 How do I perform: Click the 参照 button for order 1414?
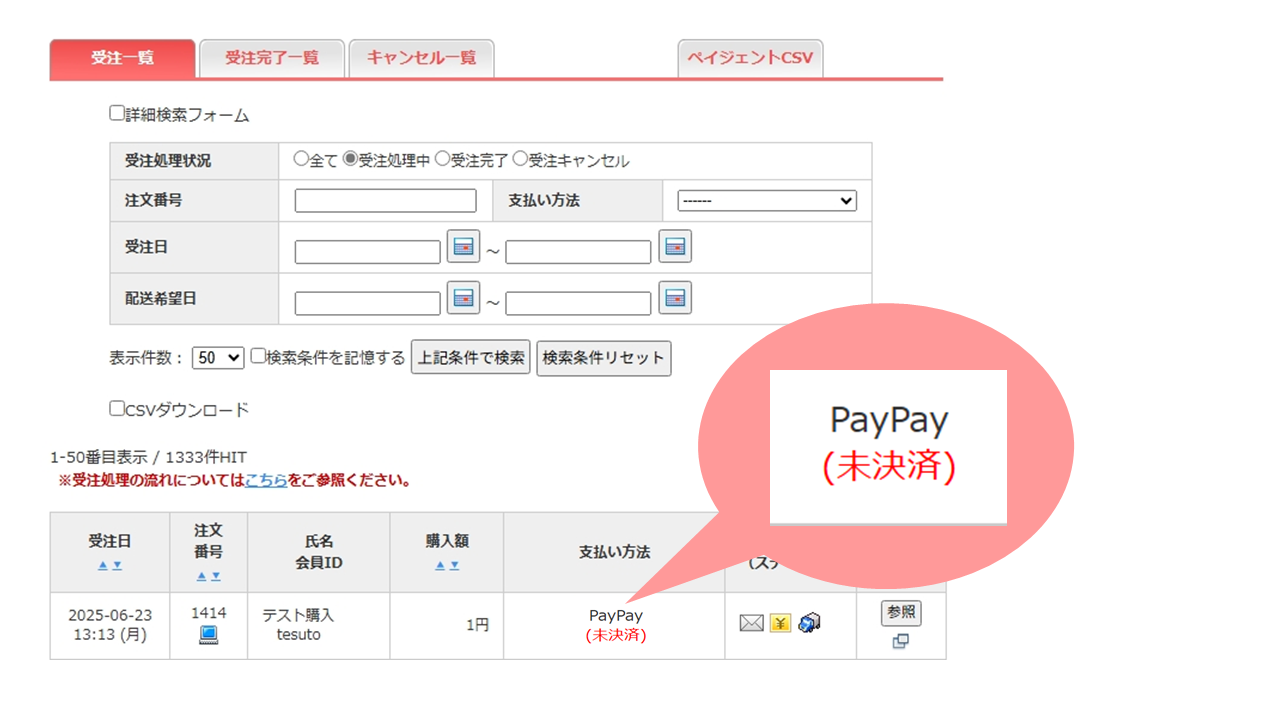click(901, 613)
